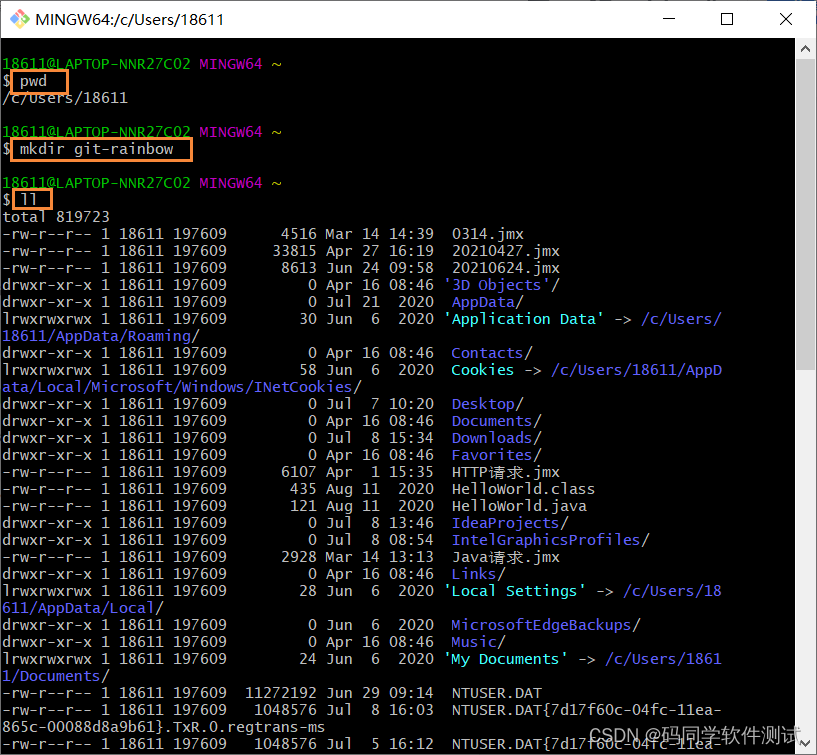Close the MINGW64 terminal window
The image size is (817, 755).
click(x=786, y=19)
